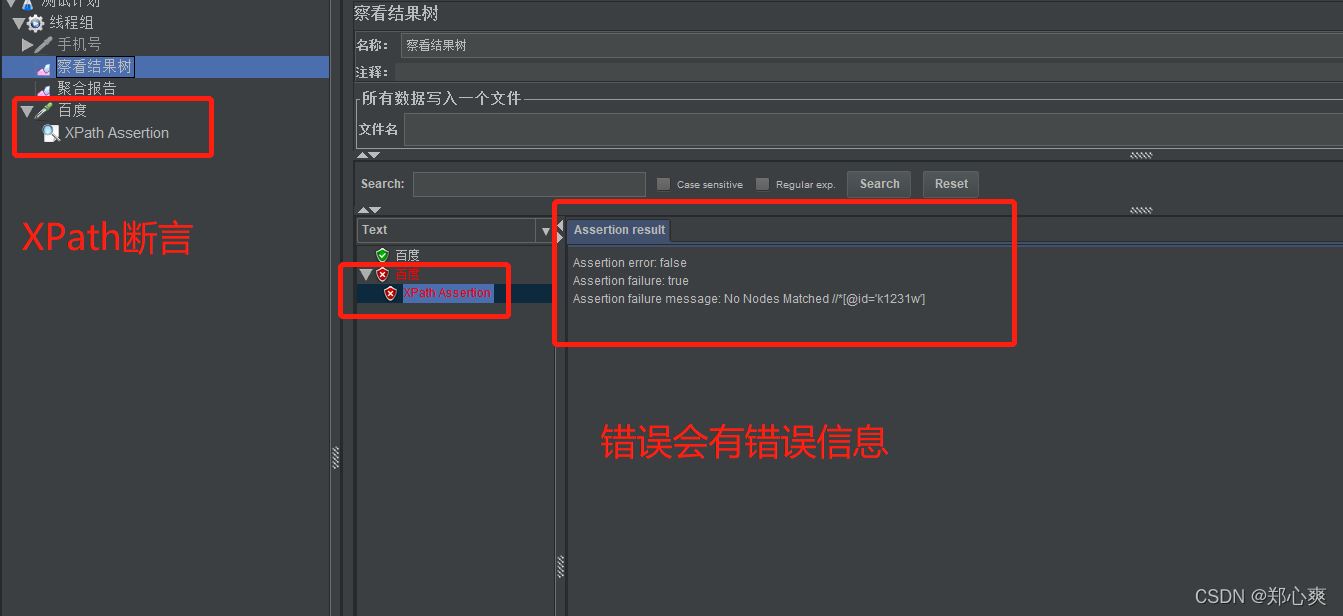Viewport: 1343px width, 616px height.
Task: Select the XPath Assertion failed result row
Action: coord(447,293)
